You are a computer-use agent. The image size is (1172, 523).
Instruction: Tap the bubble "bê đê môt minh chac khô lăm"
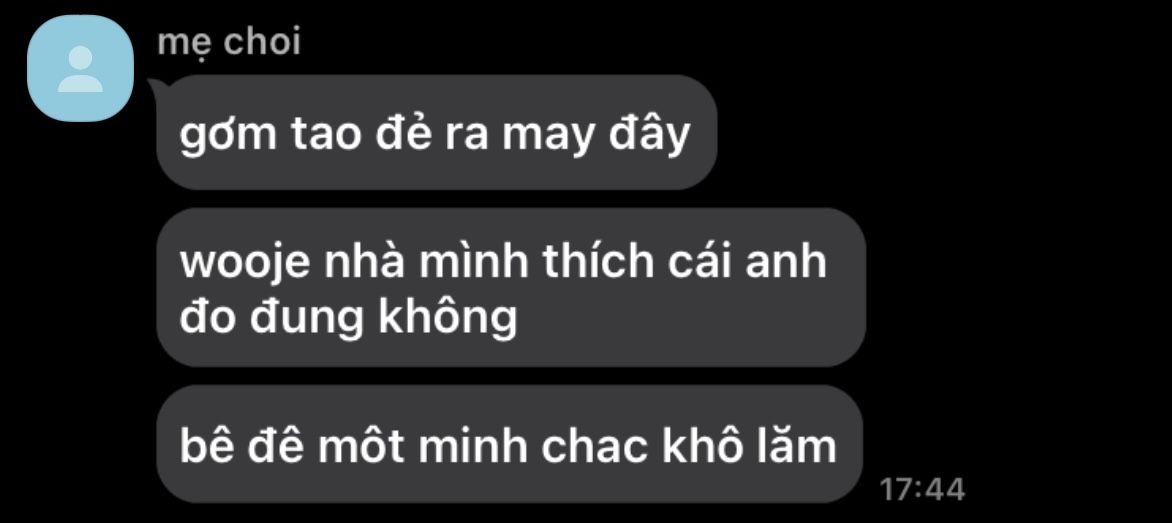pyautogui.click(x=510, y=444)
